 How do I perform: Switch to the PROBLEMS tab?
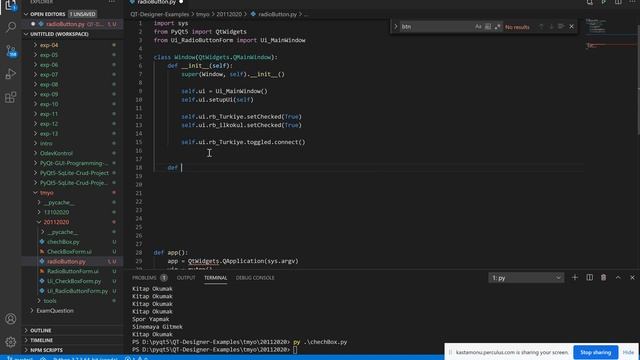coord(149,278)
